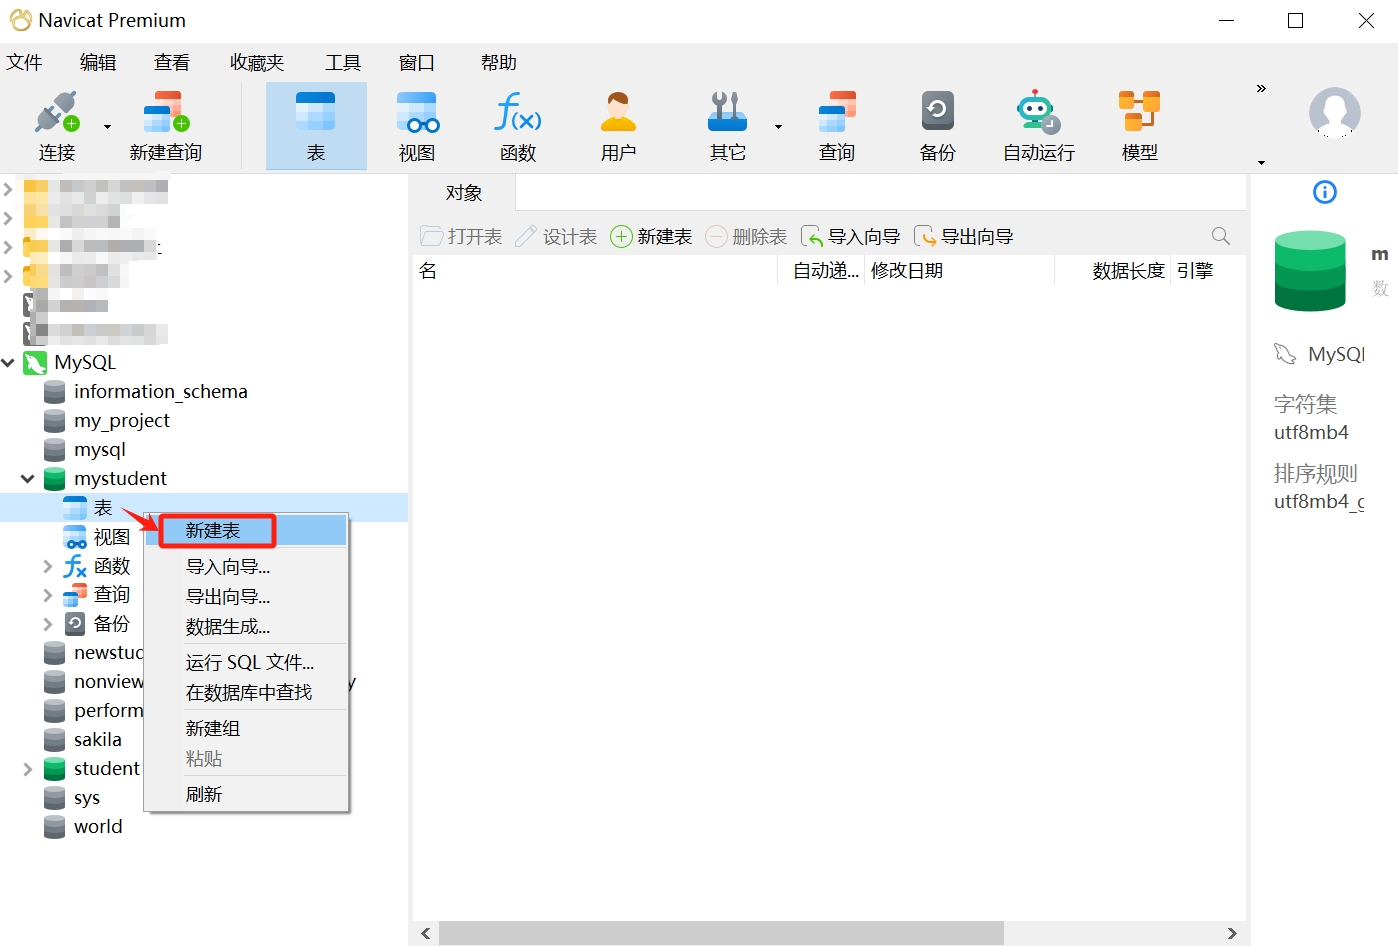The image size is (1398, 946).
Task: Open the 备份 (Backup) toolbar icon
Action: pyautogui.click(x=937, y=125)
